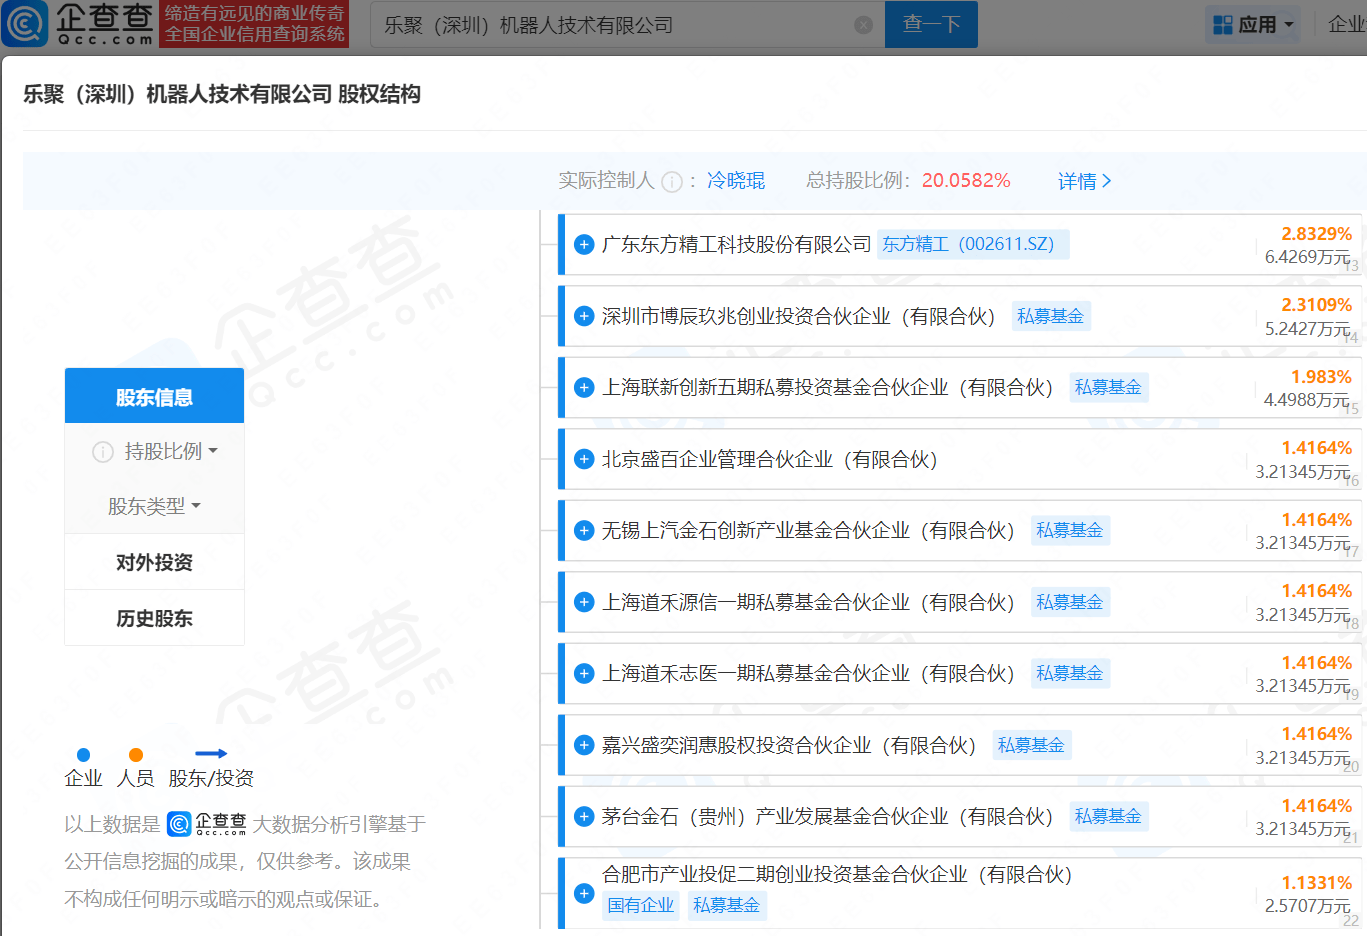
Task: Expand 深圳市博辰玖兆创业投资合伙企业 plus icon
Action: (x=585, y=316)
